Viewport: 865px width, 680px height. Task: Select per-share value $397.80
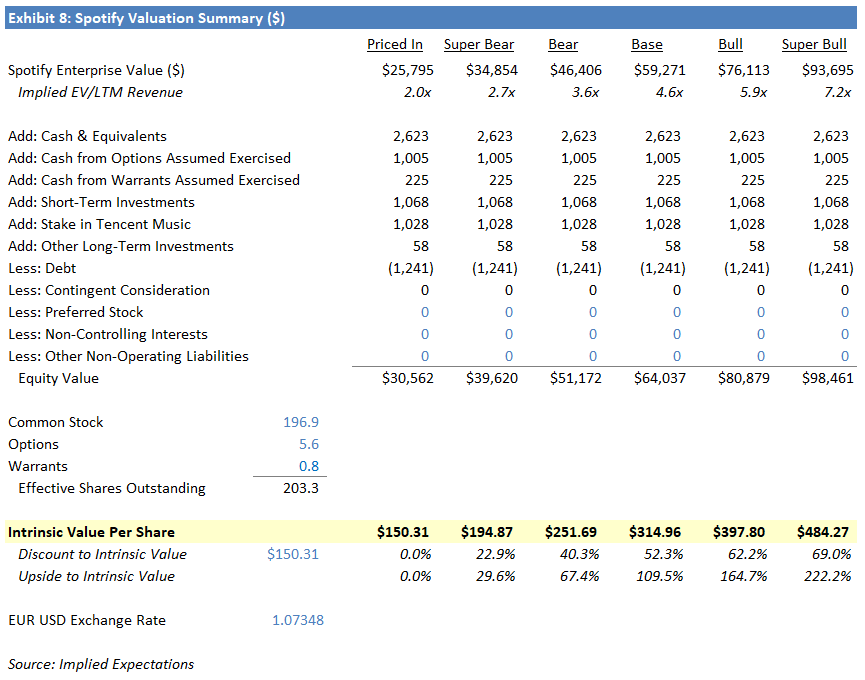coord(739,532)
